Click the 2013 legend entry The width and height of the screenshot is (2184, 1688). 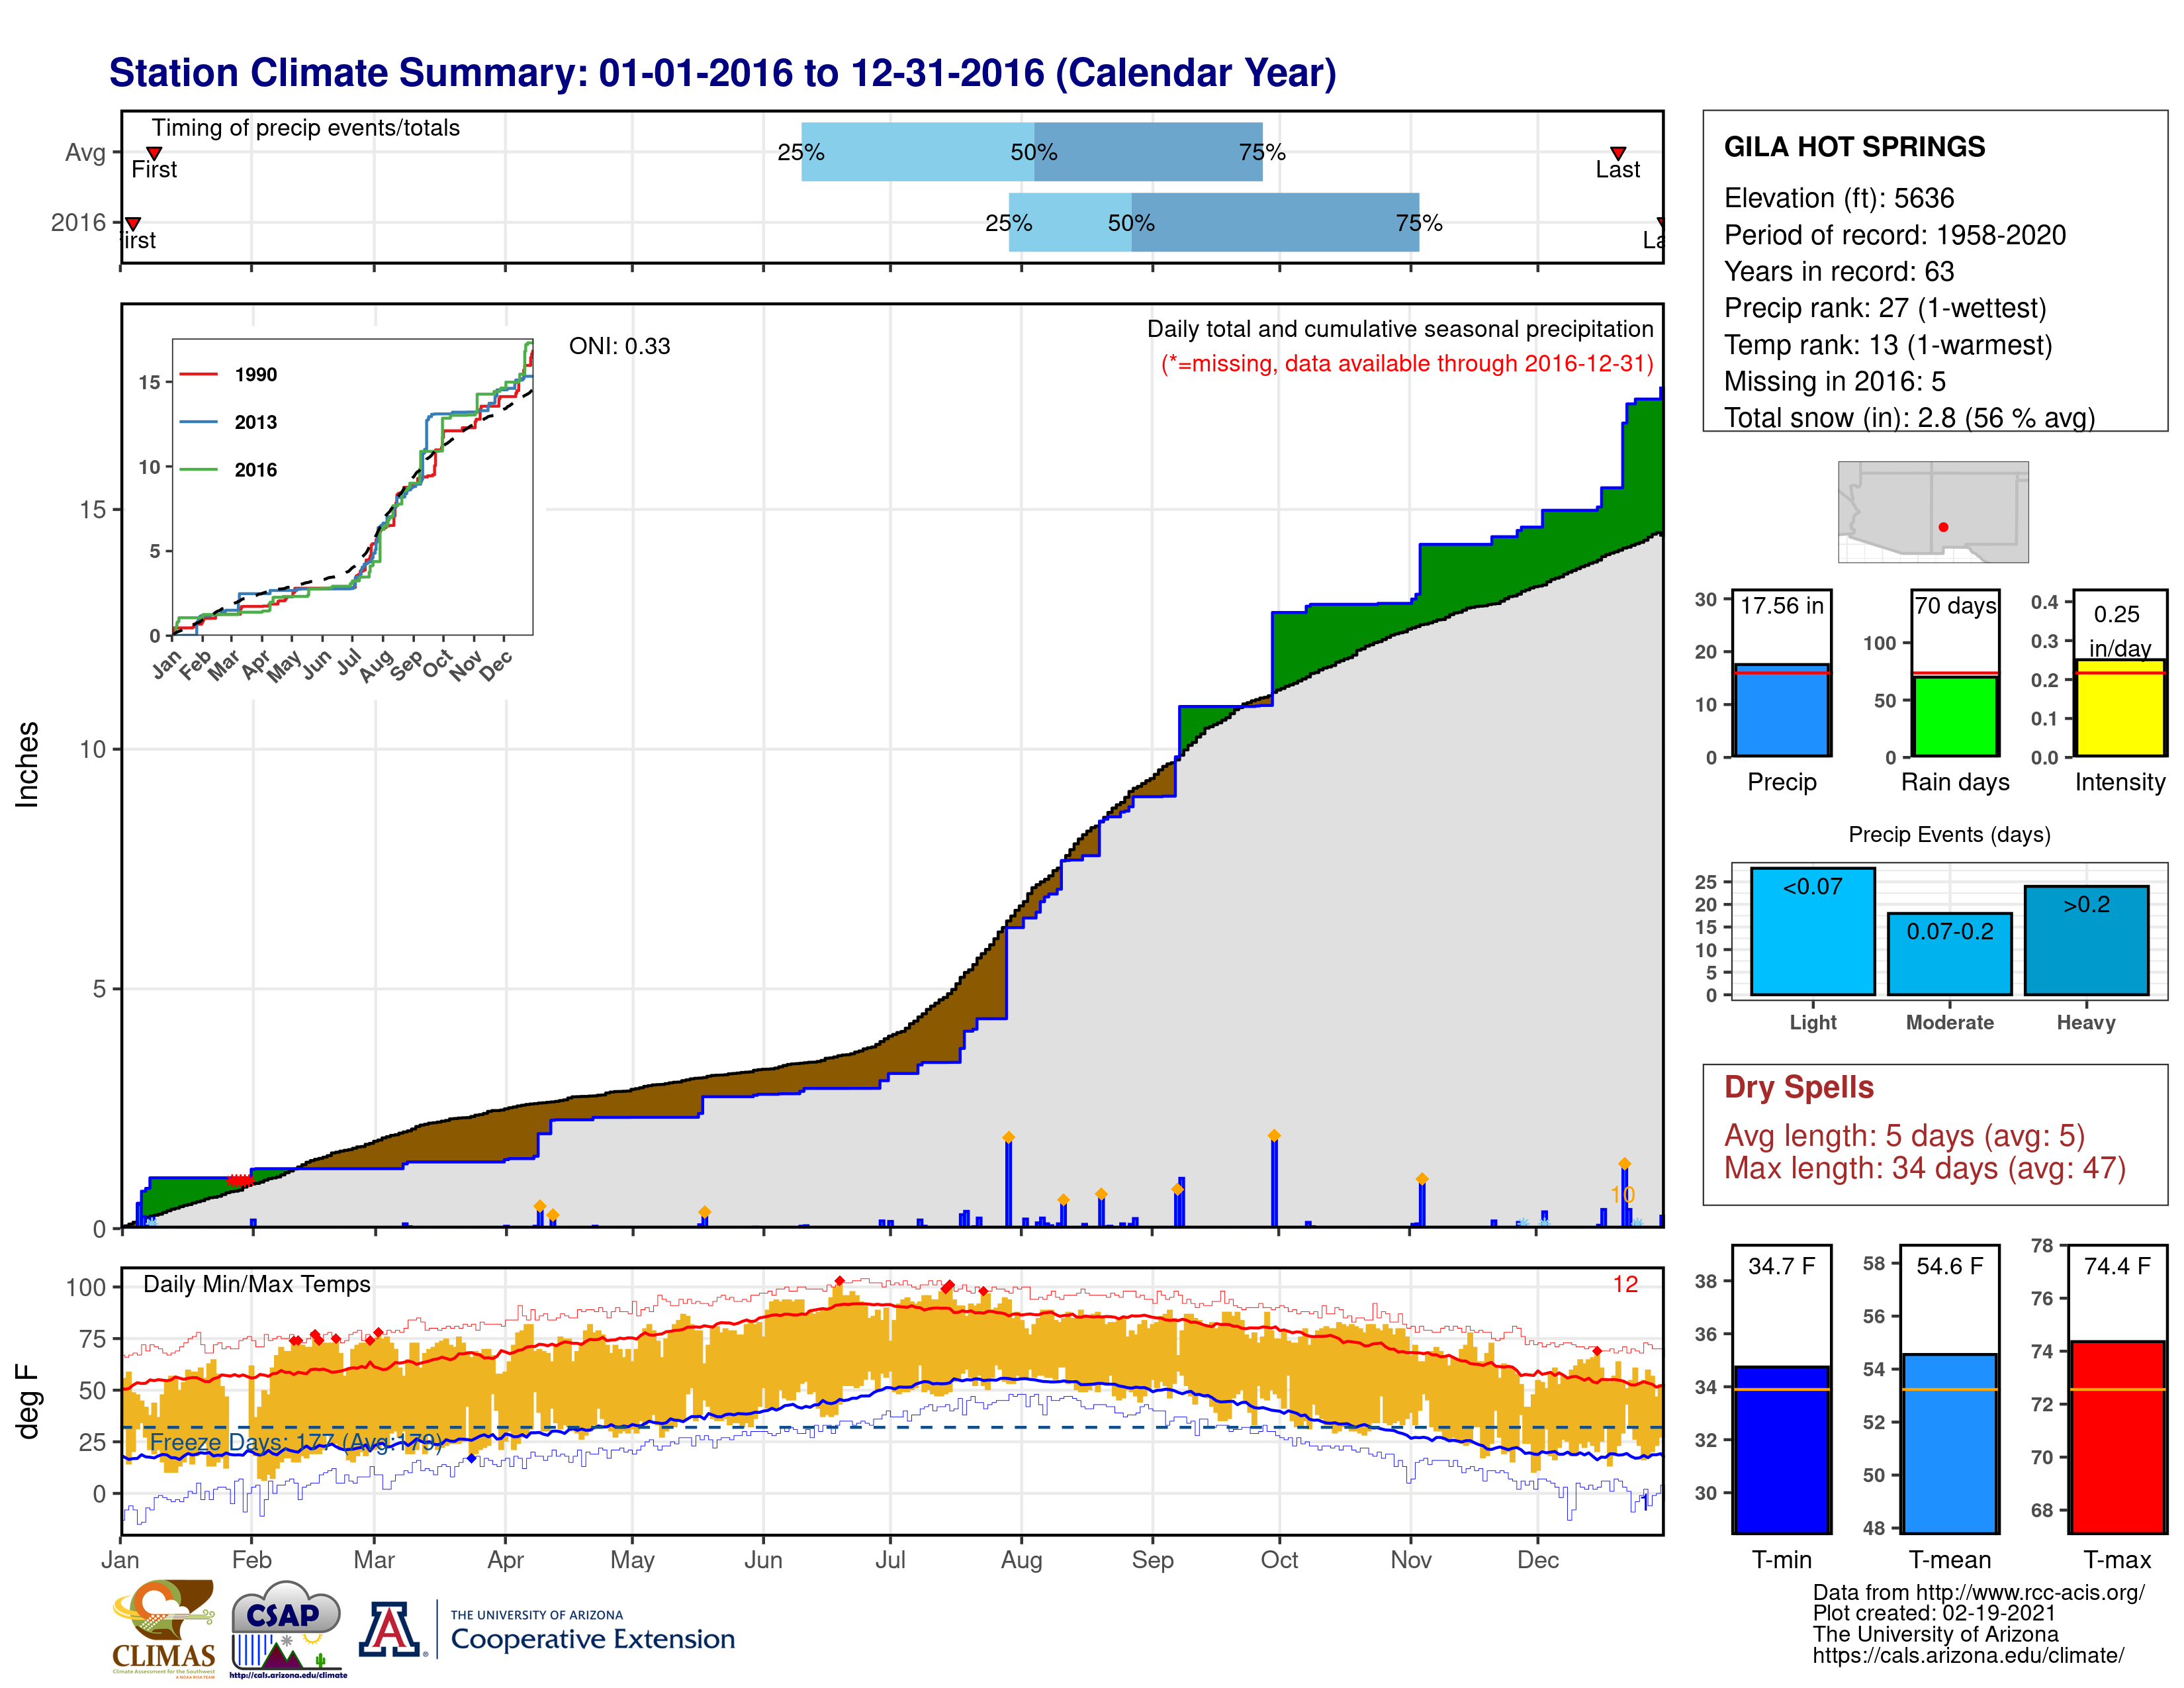[x=229, y=422]
